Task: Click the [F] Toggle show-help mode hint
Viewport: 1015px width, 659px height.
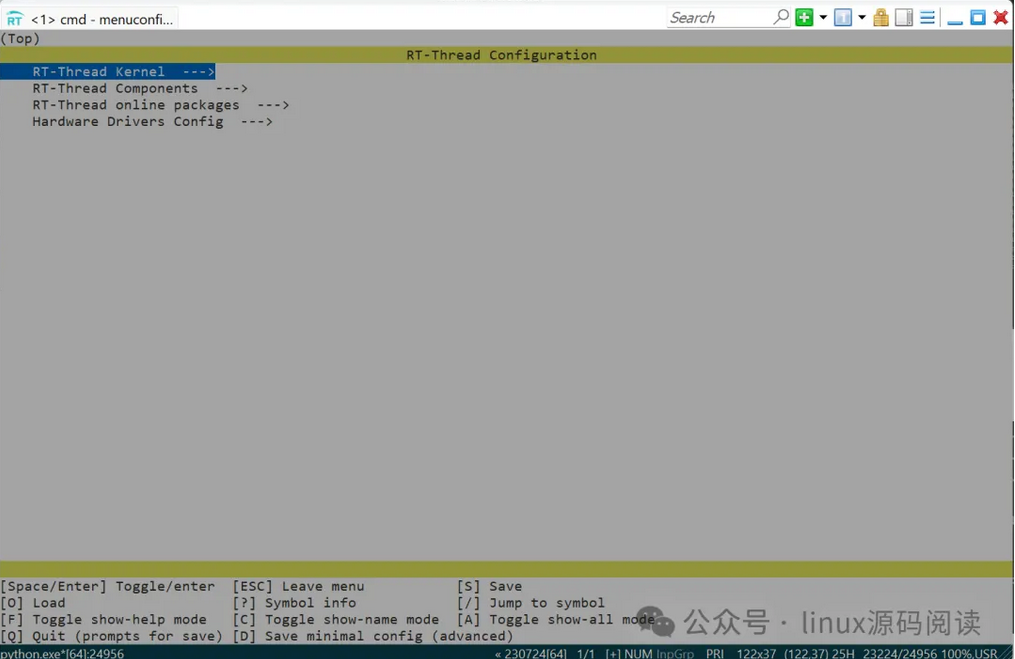Action: 104,620
